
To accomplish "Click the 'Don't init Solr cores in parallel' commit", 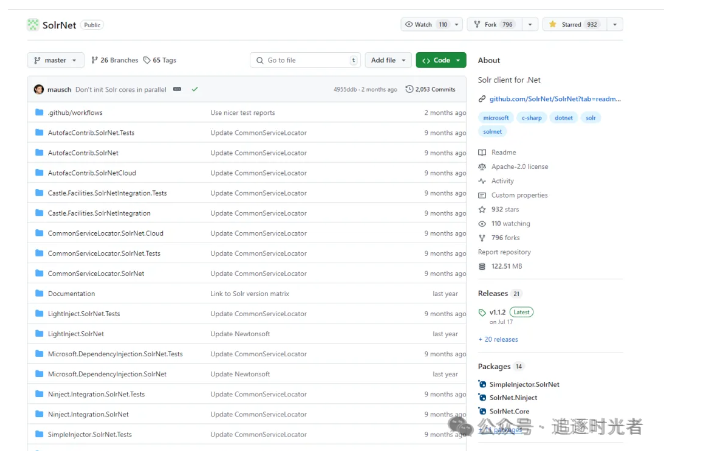I will point(121,89).
